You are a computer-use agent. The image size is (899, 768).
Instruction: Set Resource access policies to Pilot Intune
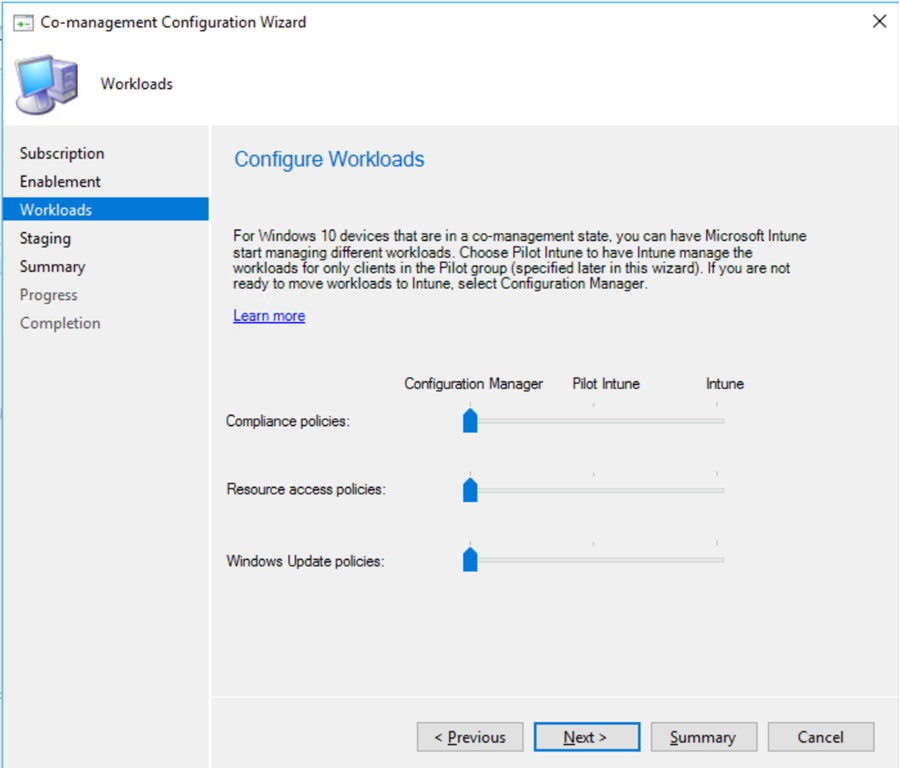[x=593, y=490]
